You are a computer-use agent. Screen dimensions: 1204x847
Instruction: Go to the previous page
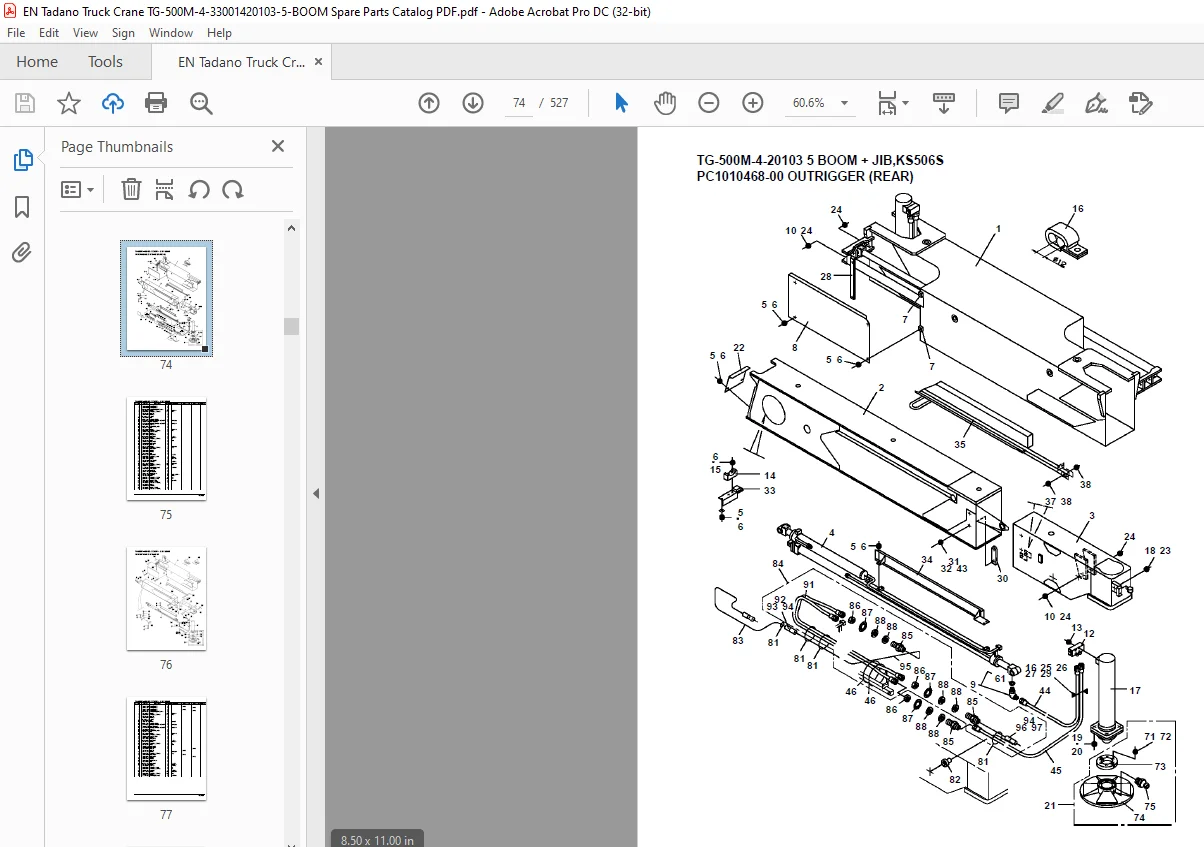pos(429,103)
